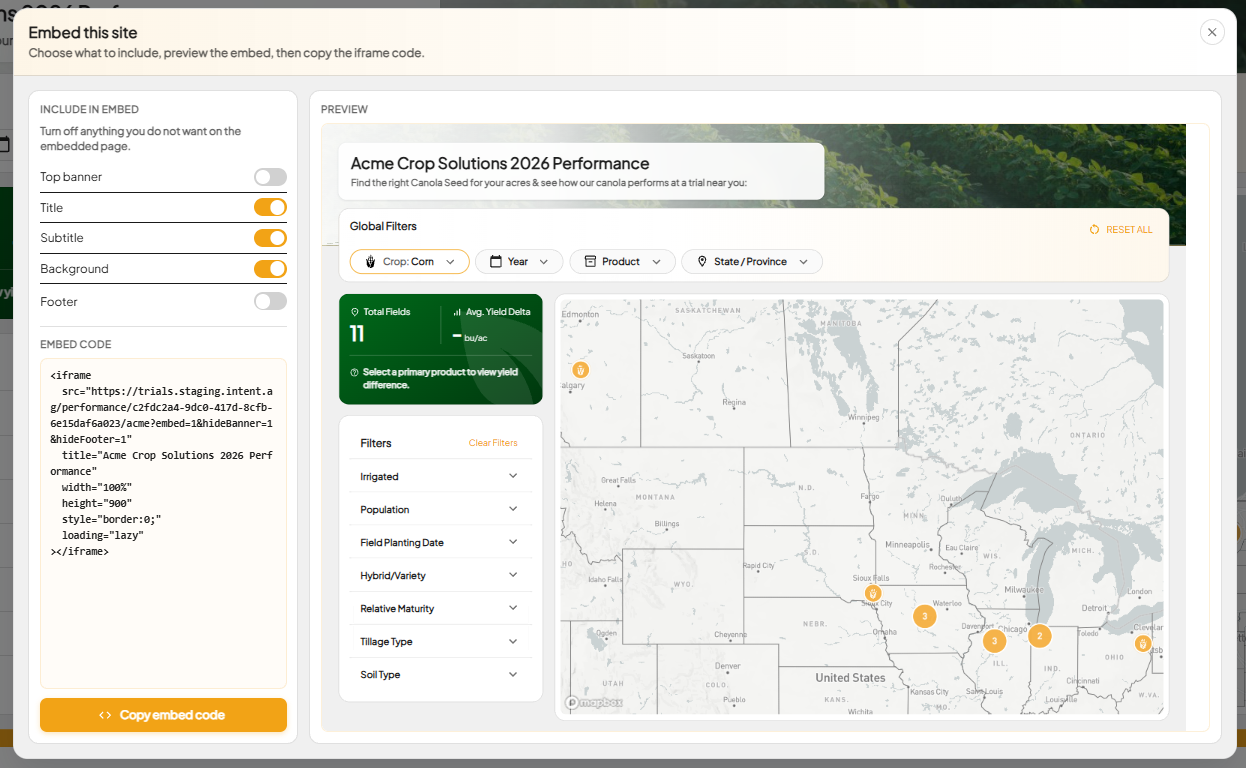Click the map marker near Calgary
This screenshot has height=768, width=1246.
[x=581, y=370]
